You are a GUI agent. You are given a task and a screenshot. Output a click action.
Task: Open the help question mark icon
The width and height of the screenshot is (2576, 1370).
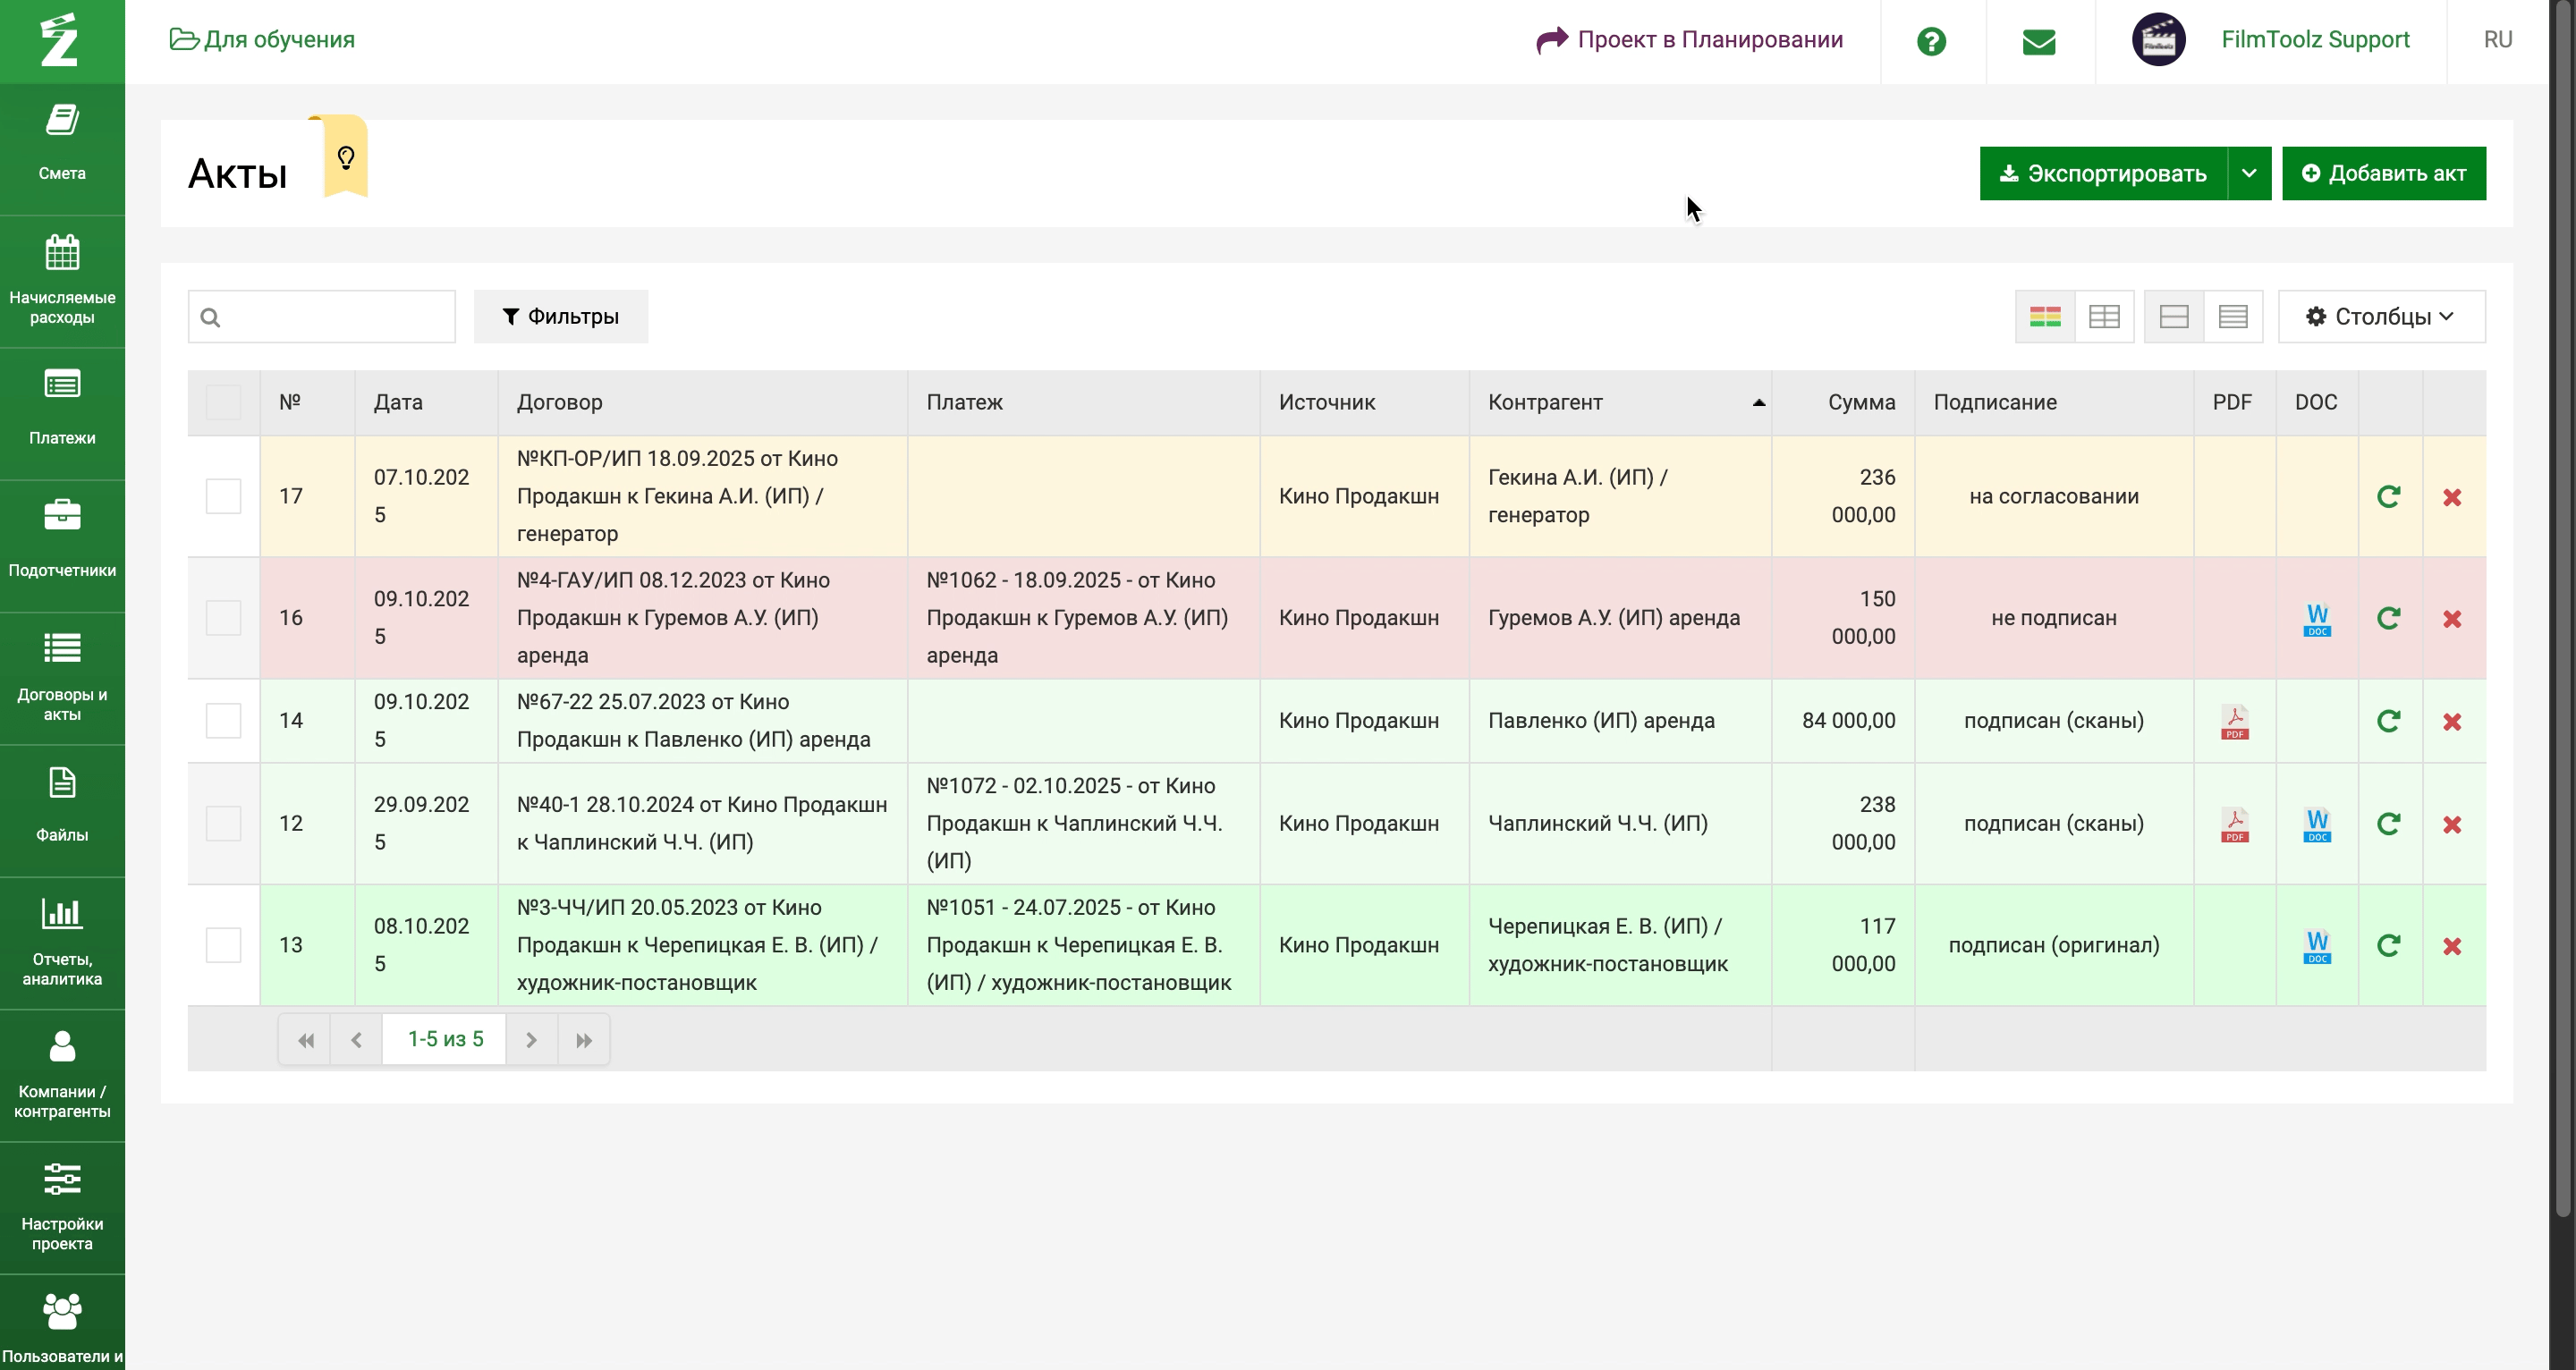1931,41
